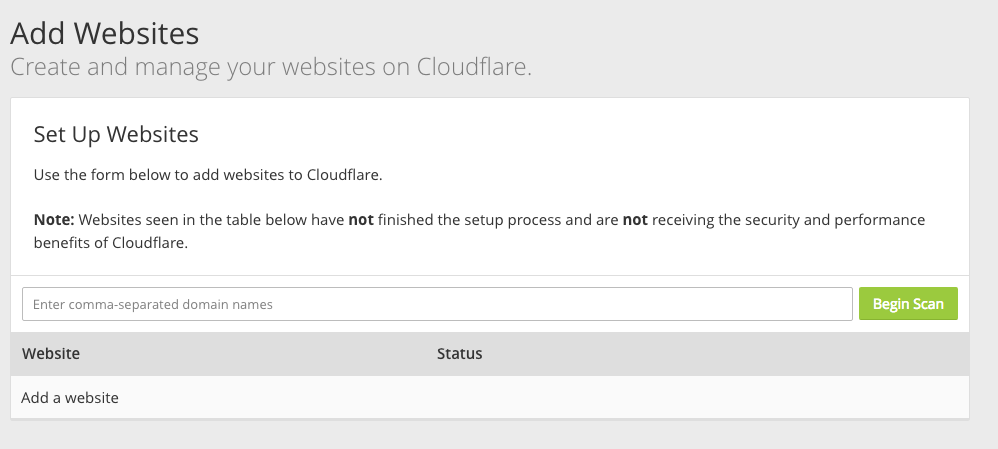Select the Add a website row
The image size is (998, 449).
tap(489, 397)
